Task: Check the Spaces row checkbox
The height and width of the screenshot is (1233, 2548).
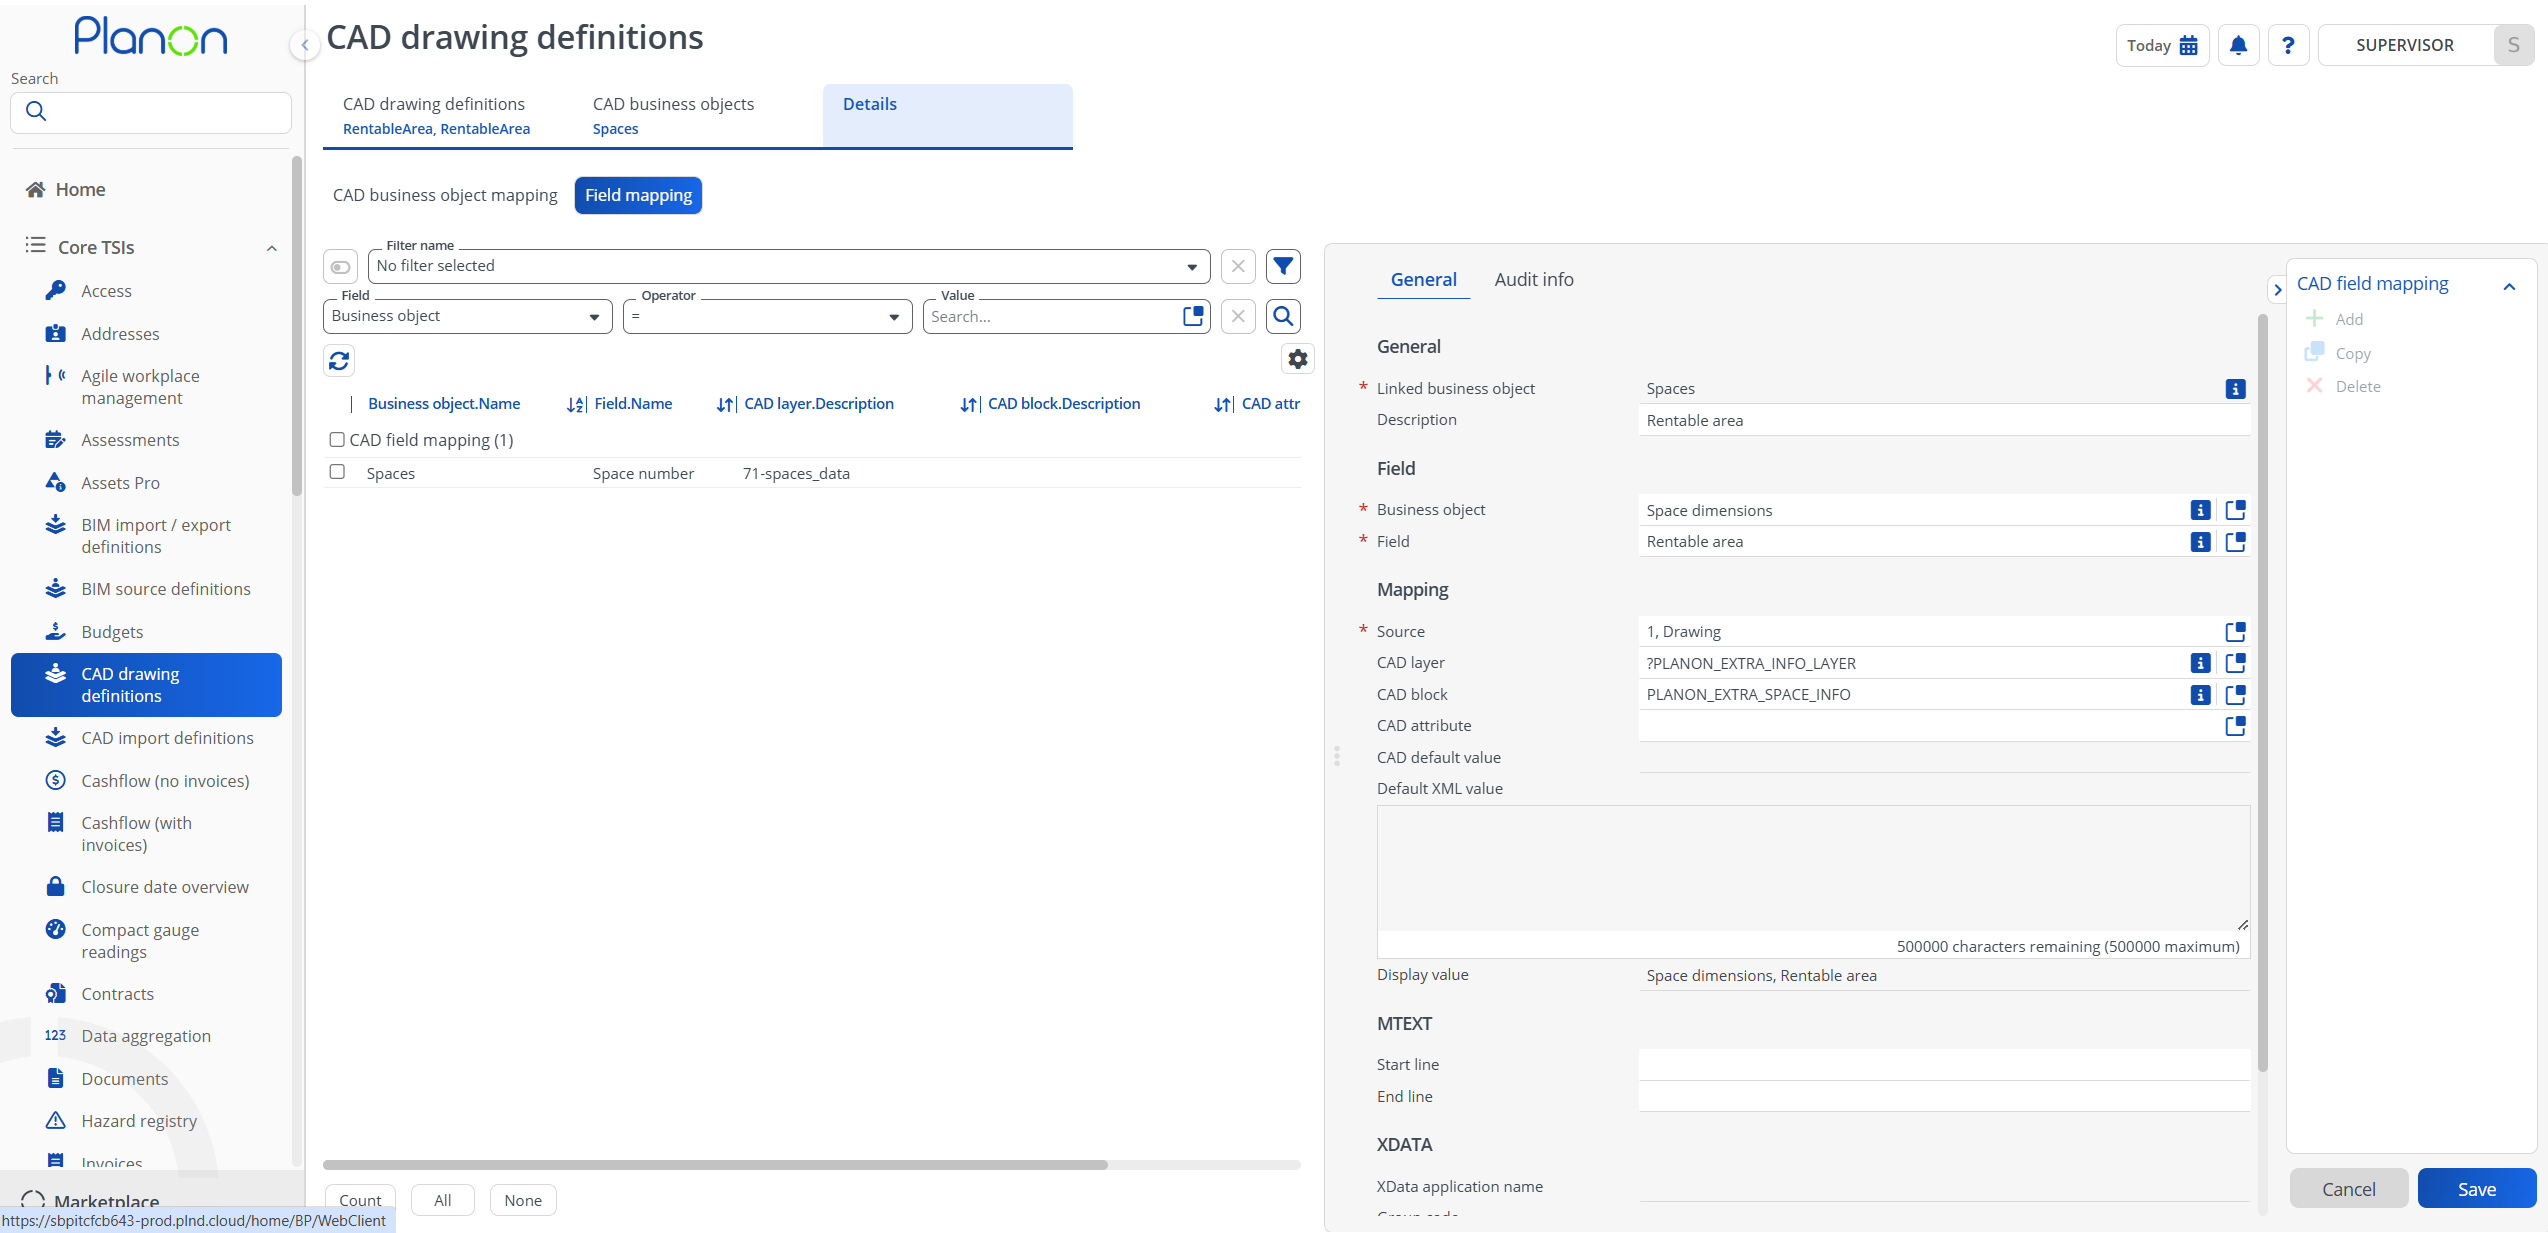Action: (337, 472)
